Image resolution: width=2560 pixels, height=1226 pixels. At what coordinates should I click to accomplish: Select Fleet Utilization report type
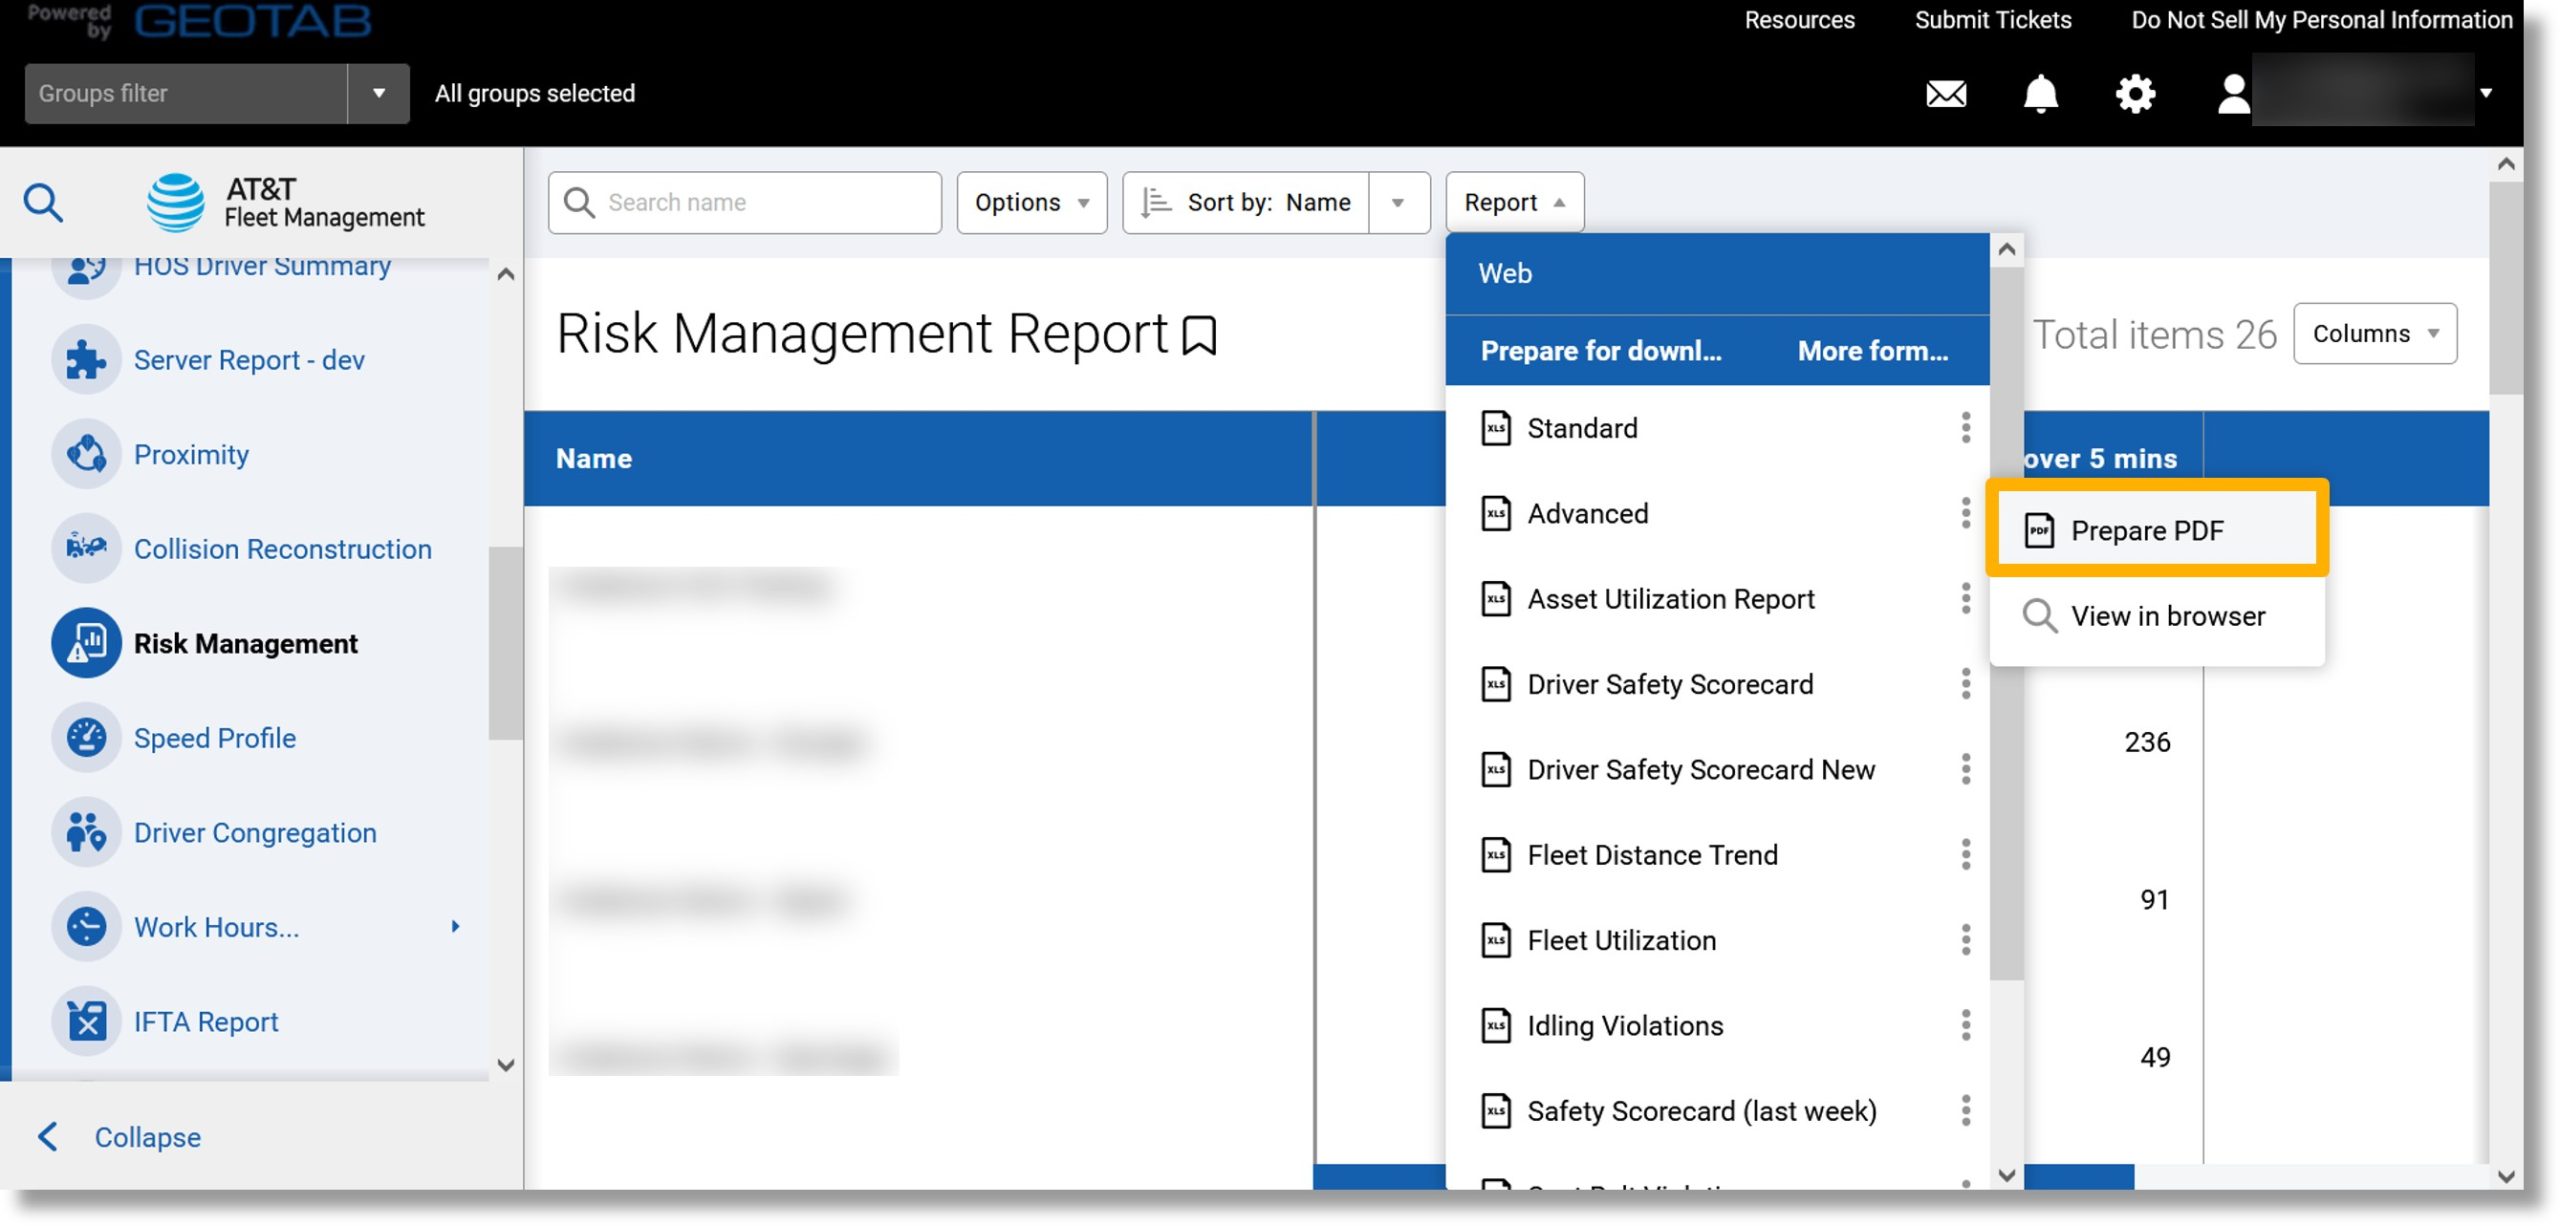1618,939
